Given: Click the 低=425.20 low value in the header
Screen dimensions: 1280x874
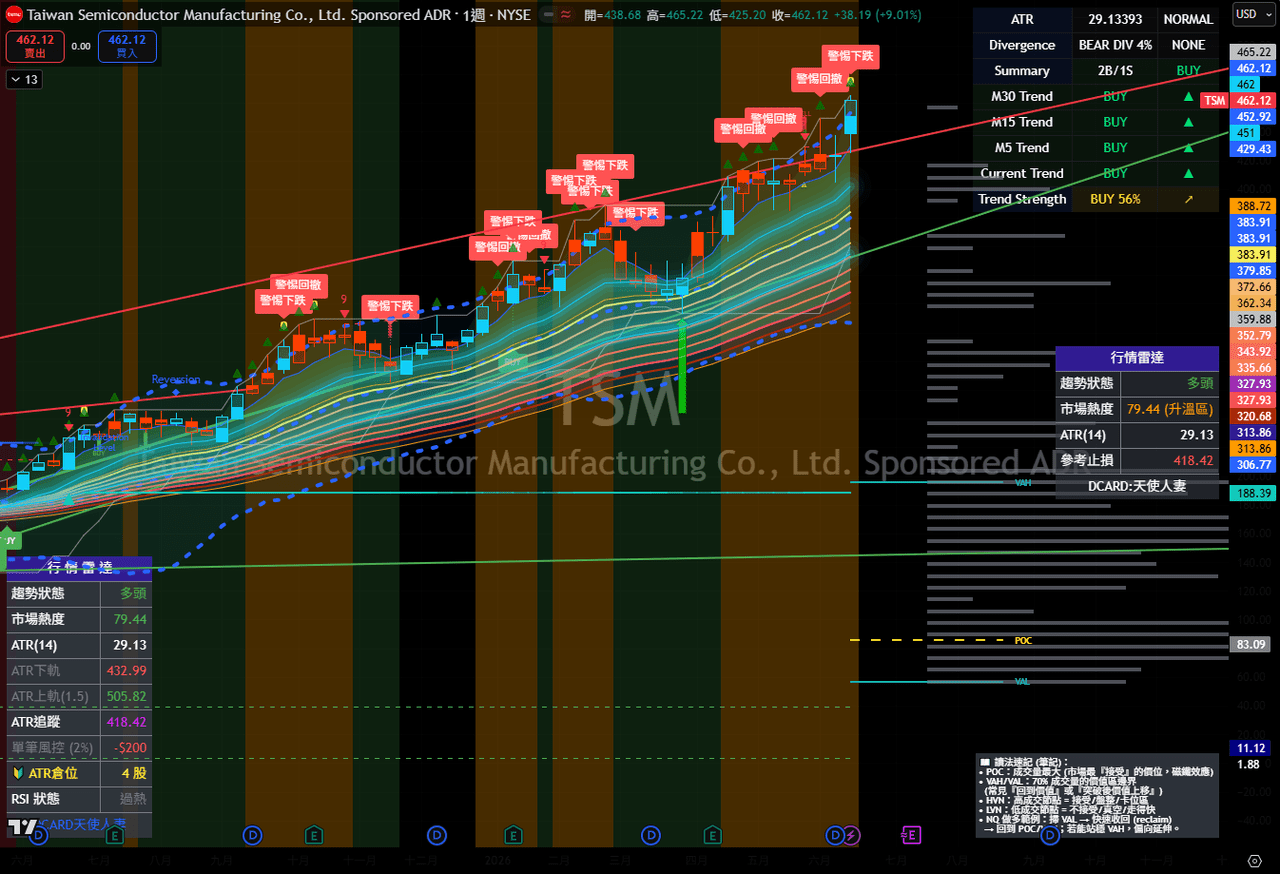Looking at the screenshot, I should 736,15.
